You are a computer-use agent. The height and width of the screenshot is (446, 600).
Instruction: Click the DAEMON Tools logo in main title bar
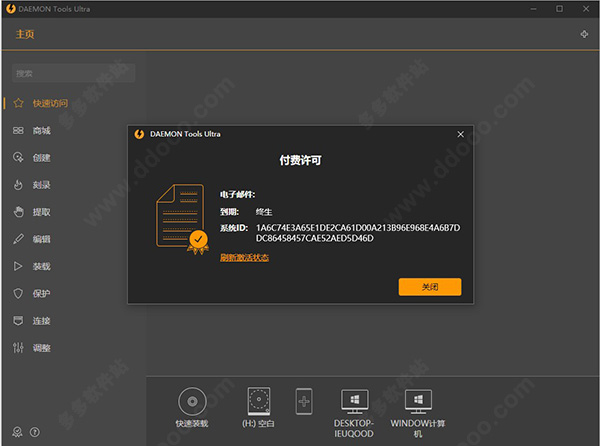[11, 9]
